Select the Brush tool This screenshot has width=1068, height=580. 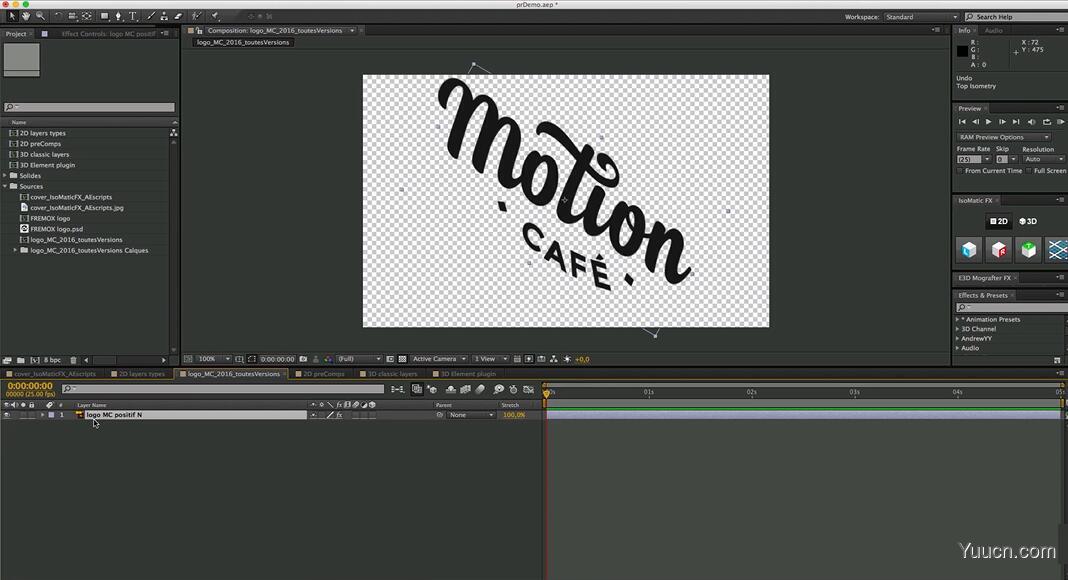tap(151, 16)
